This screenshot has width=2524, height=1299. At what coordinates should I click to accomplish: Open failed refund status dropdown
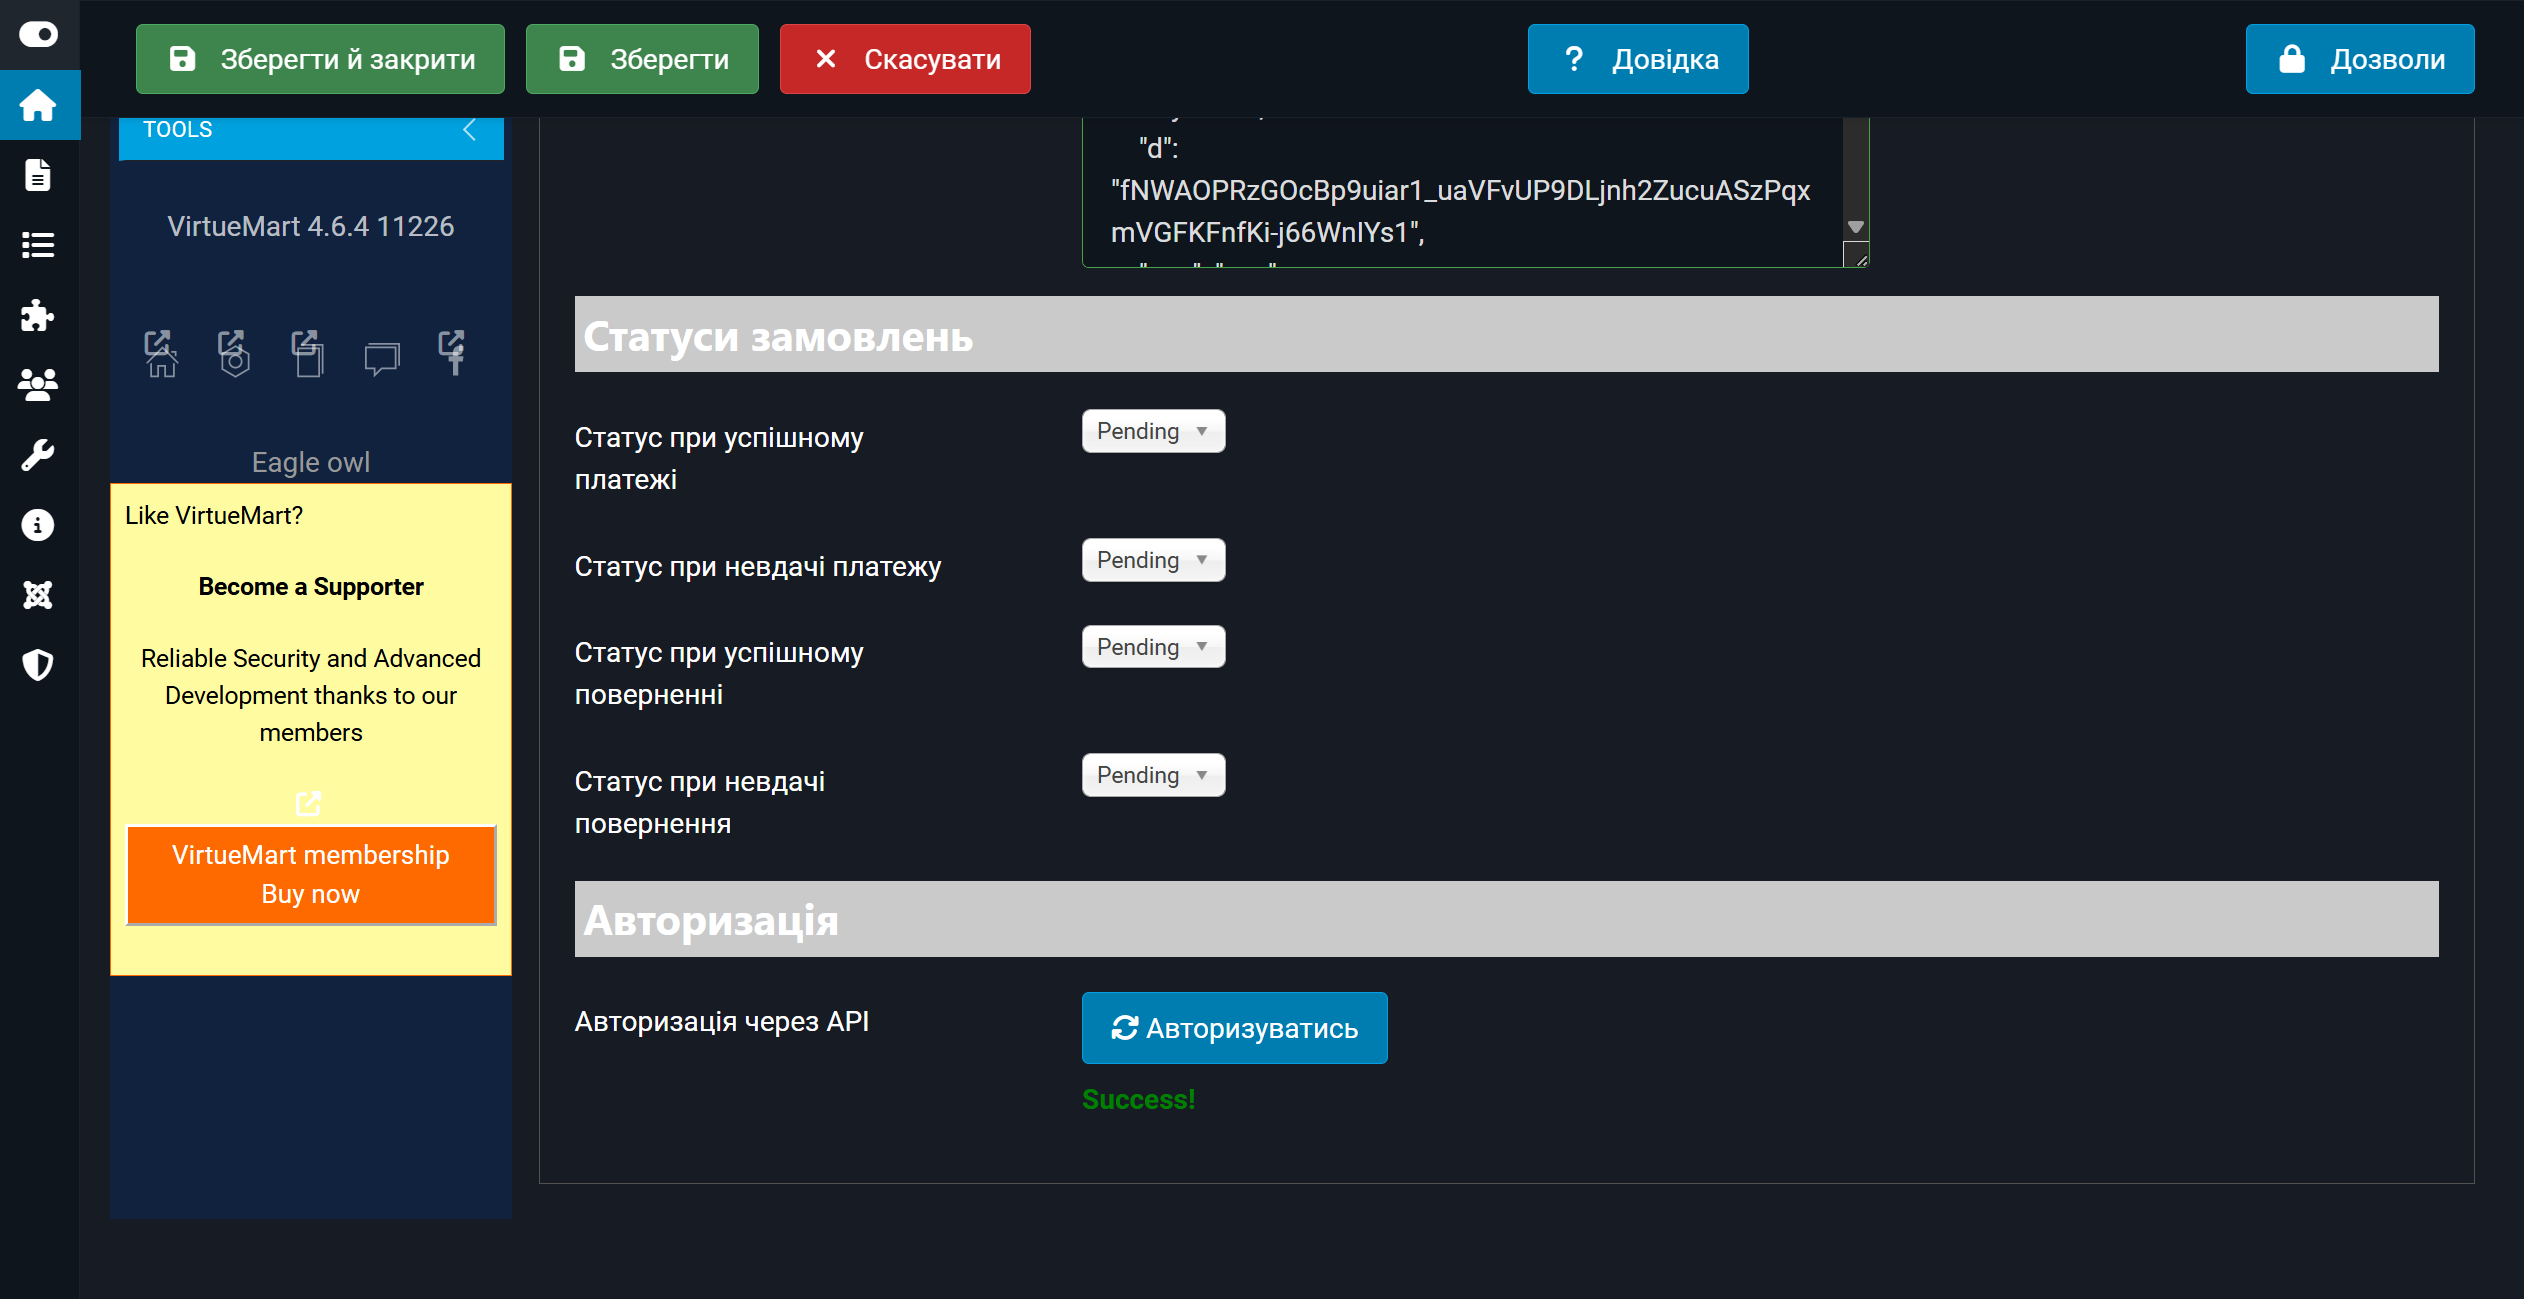(x=1152, y=775)
